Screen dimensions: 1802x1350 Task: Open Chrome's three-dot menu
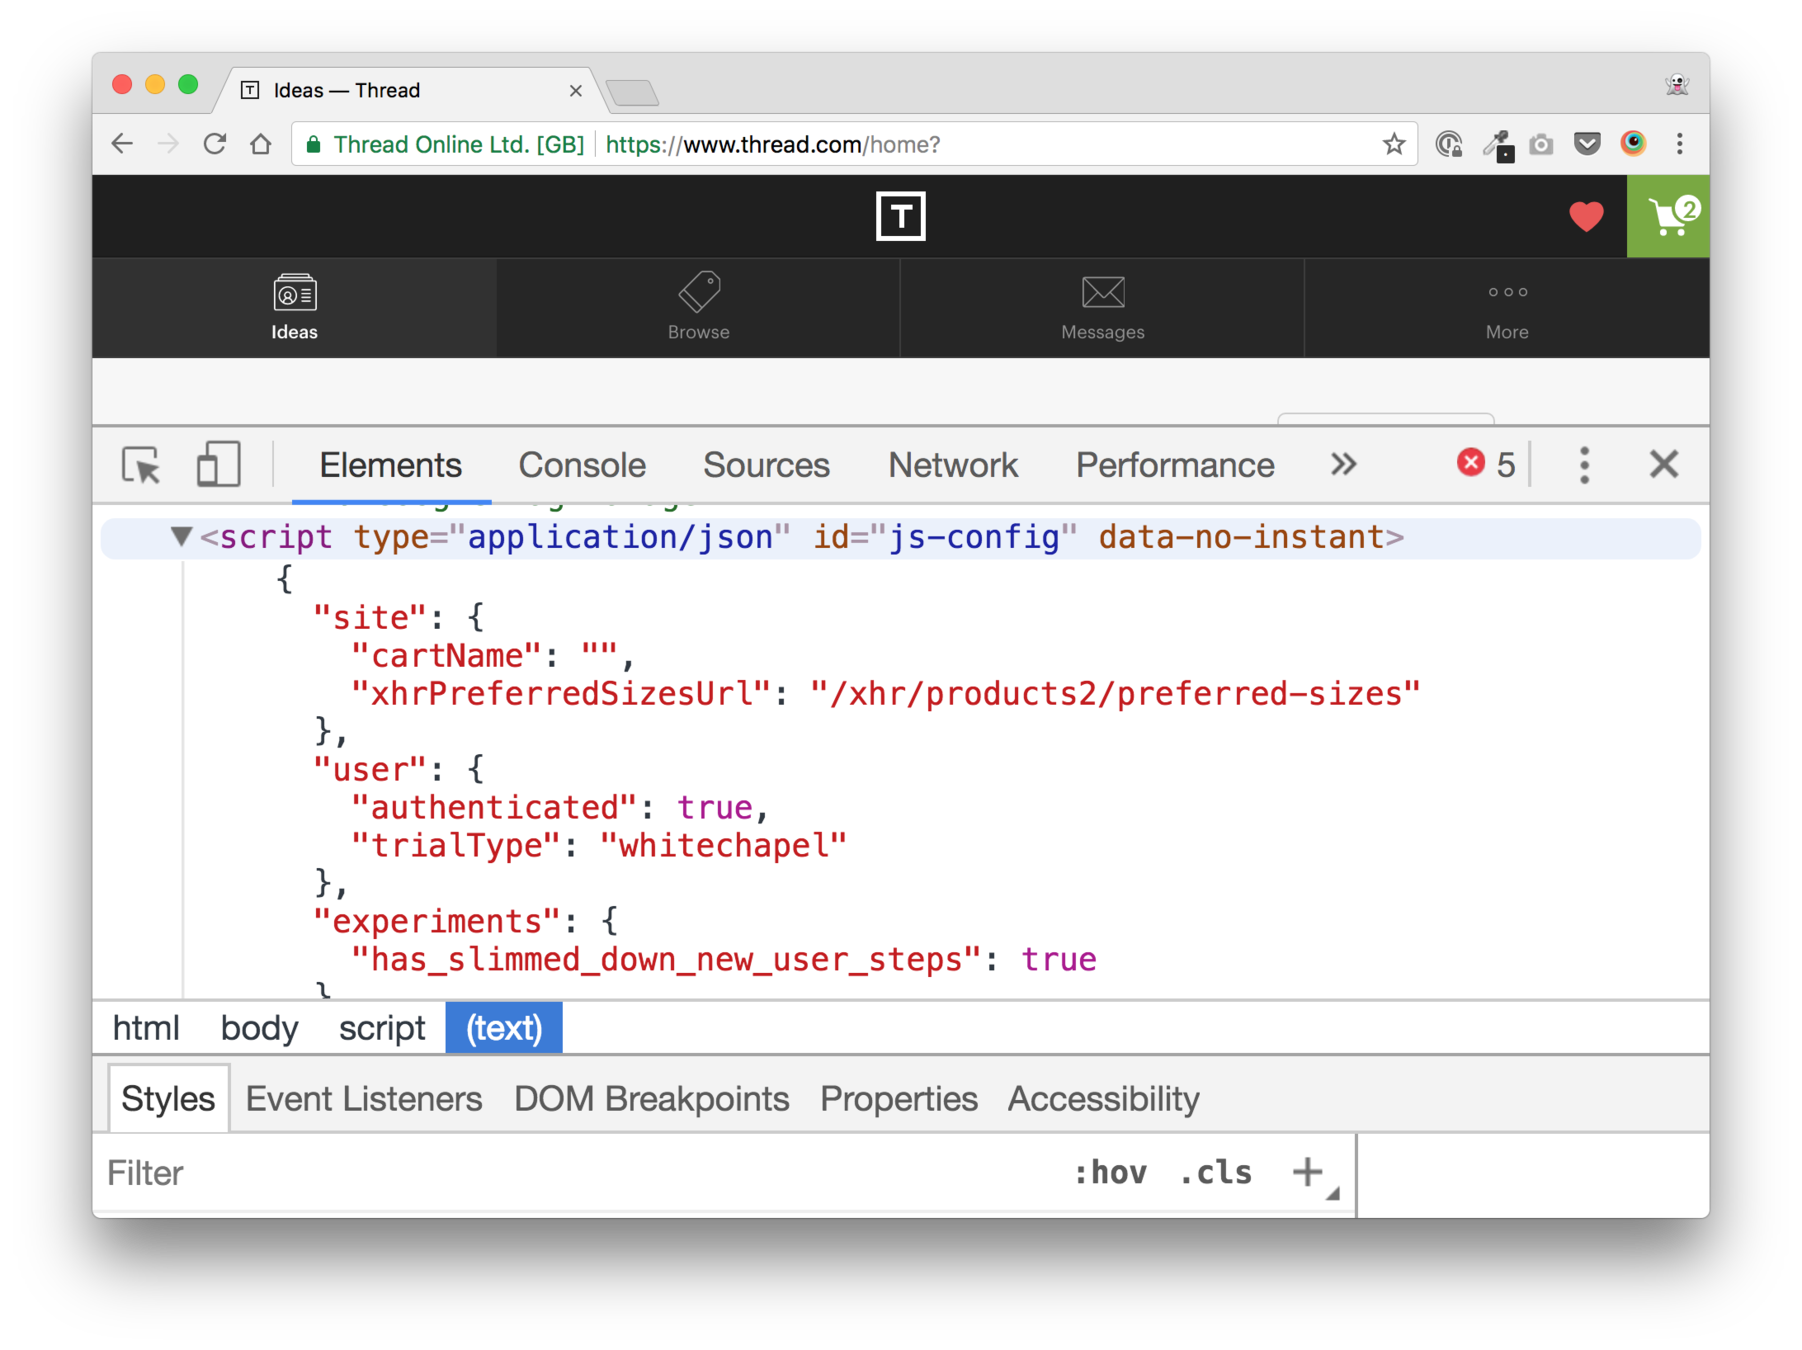click(x=1680, y=144)
